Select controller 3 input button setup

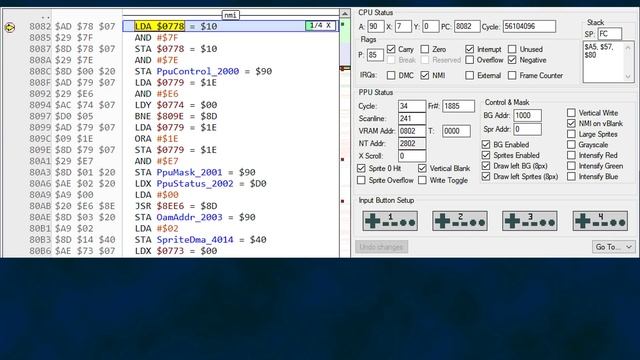530,221
